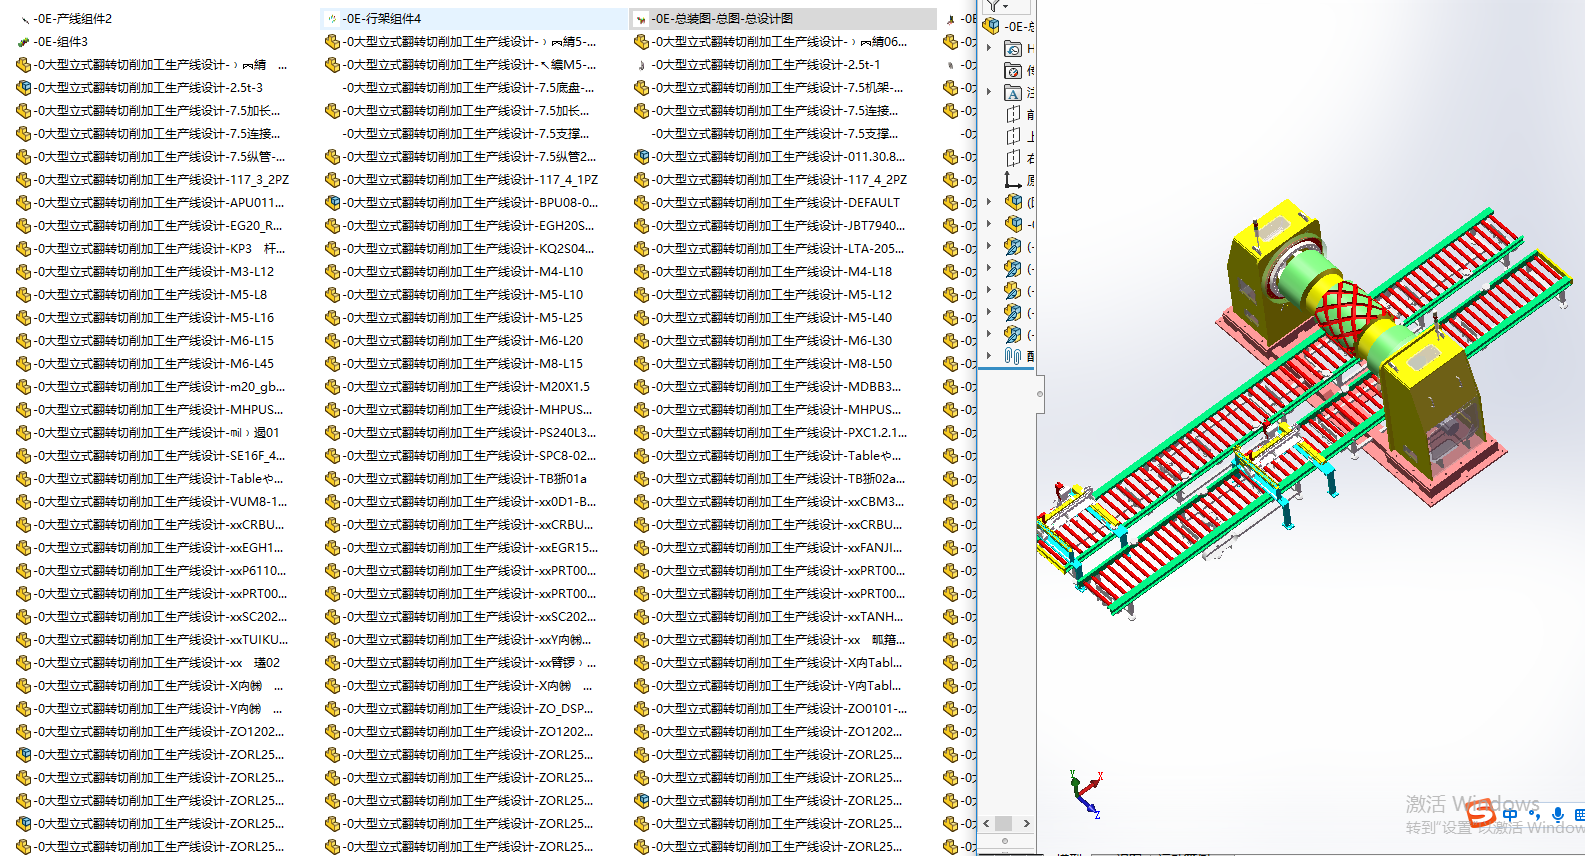
Task: Toggle Sogou Chinese/English input mode
Action: coord(1510,815)
